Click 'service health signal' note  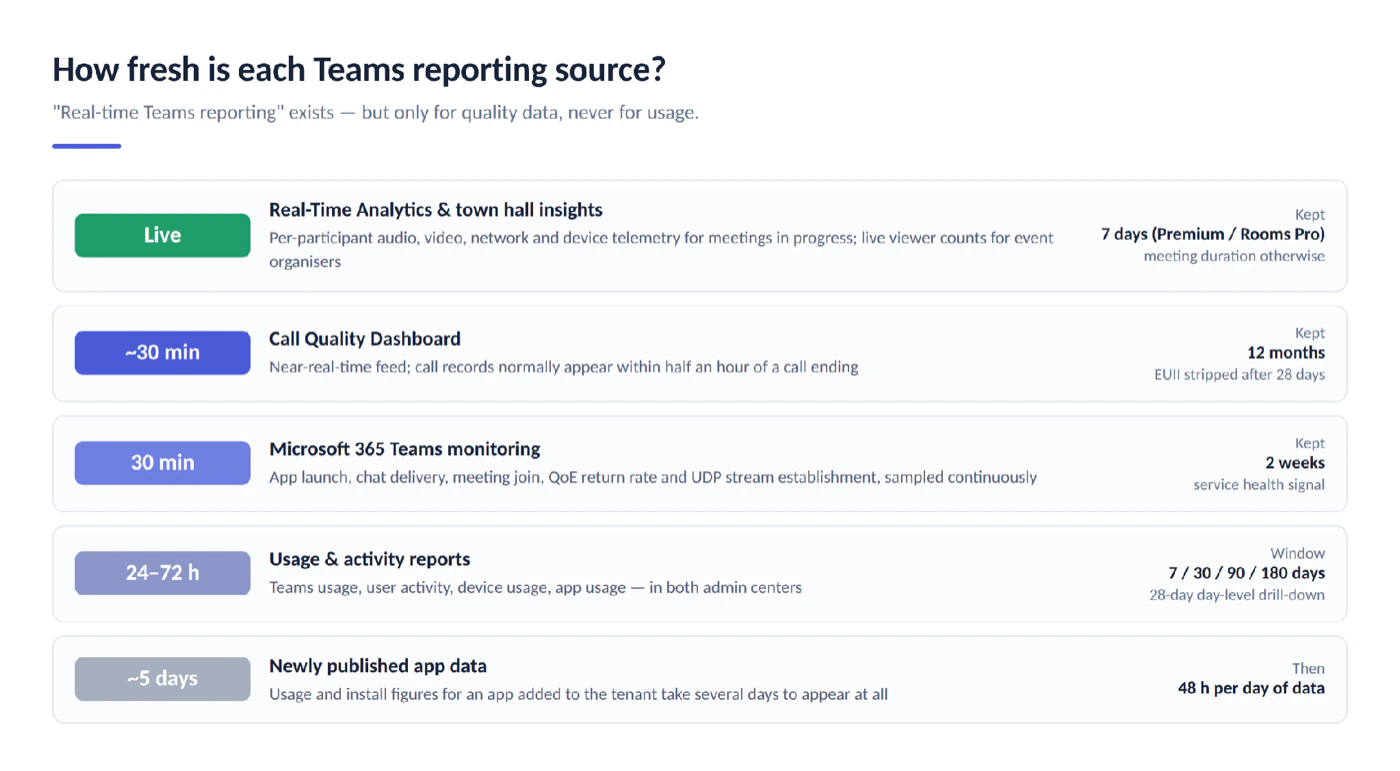tap(1259, 484)
